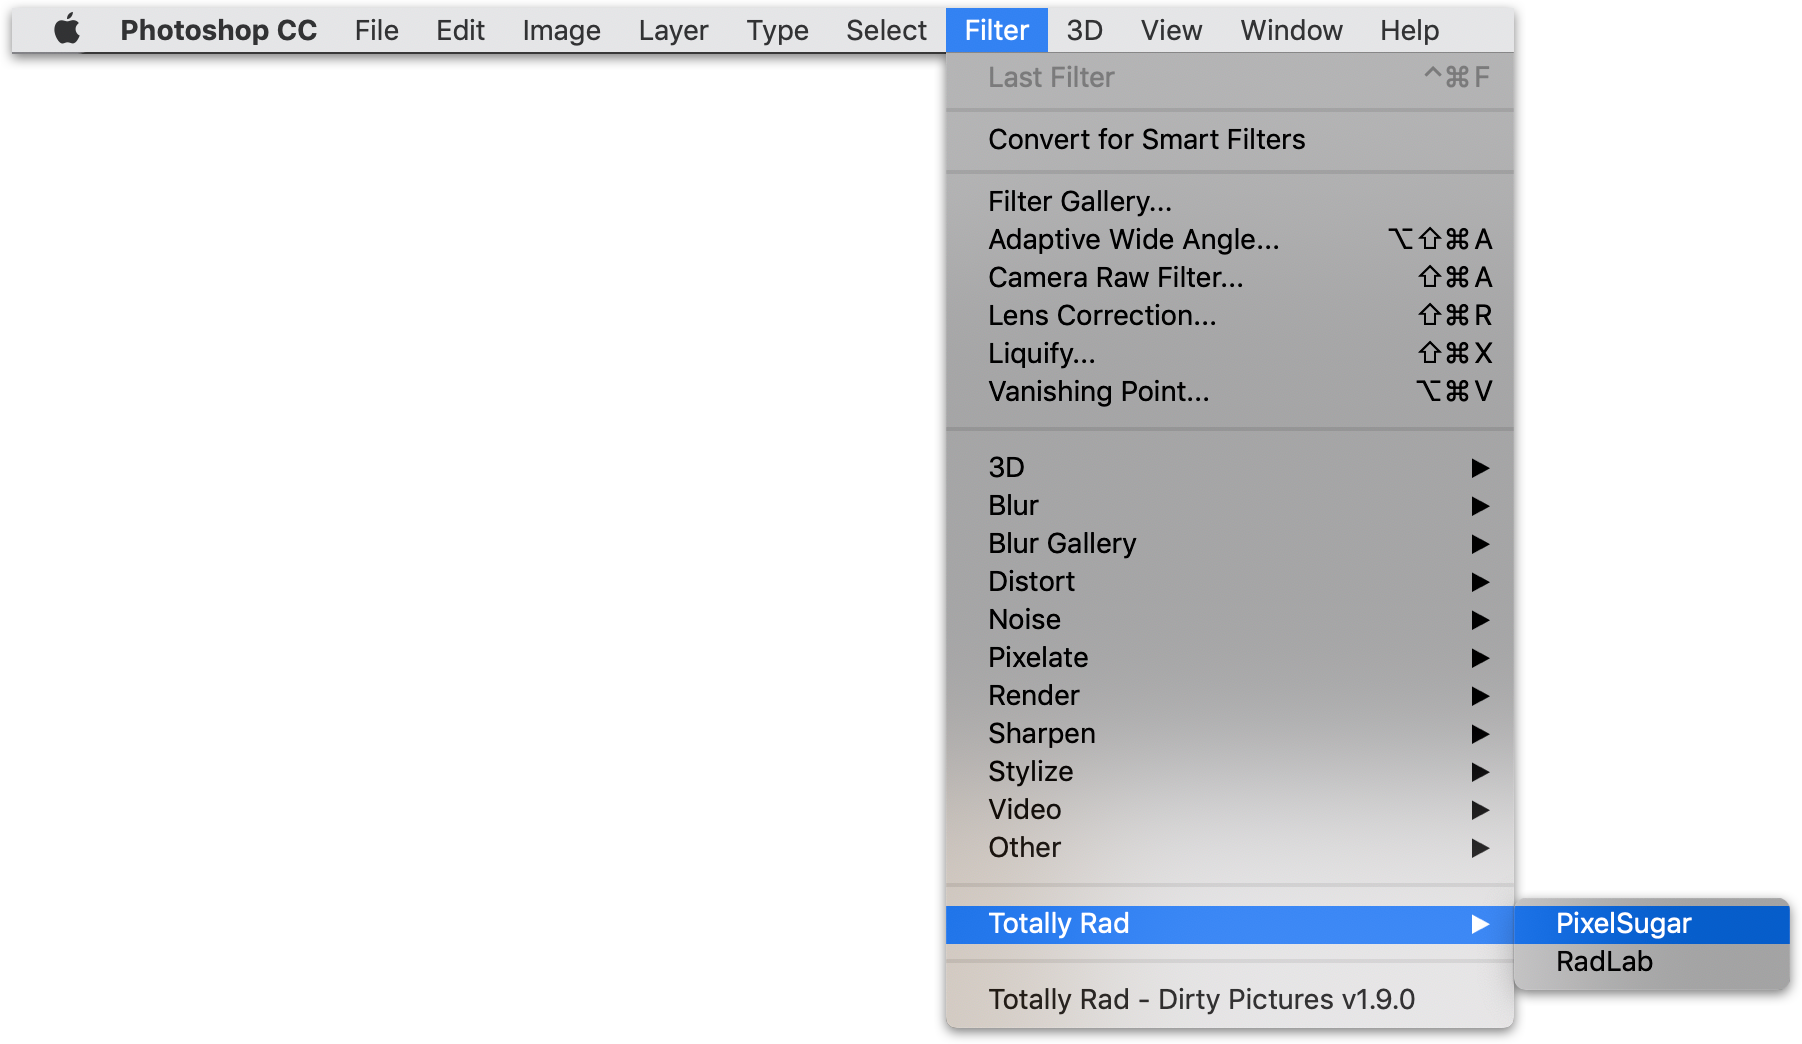The image size is (1802, 1044).
Task: Open the File menu
Action: (x=376, y=30)
